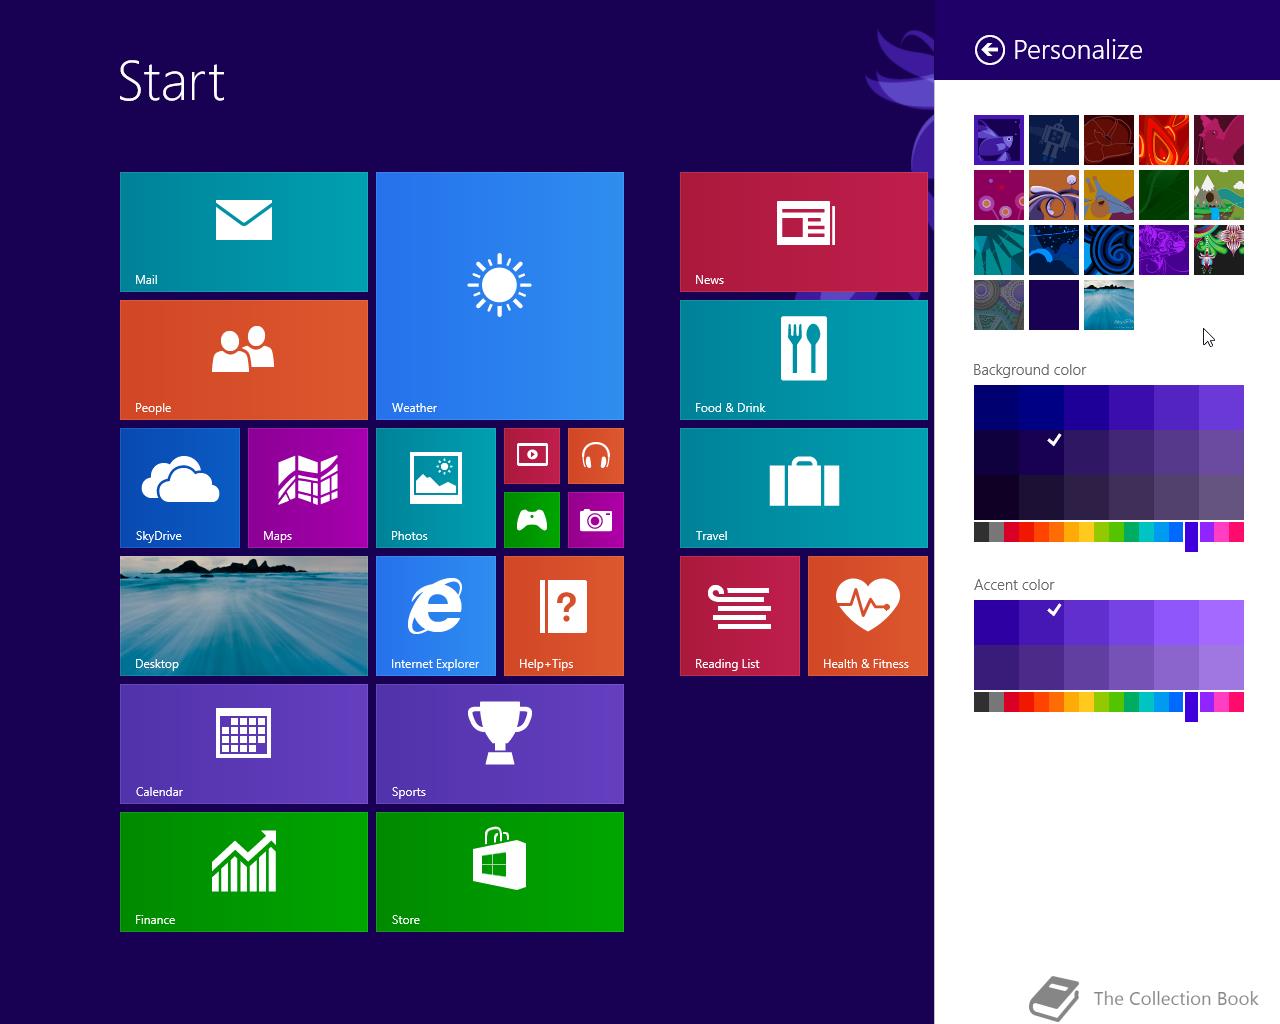Launch the Store tile
Image resolution: width=1280 pixels, height=1024 pixels.
click(500, 872)
